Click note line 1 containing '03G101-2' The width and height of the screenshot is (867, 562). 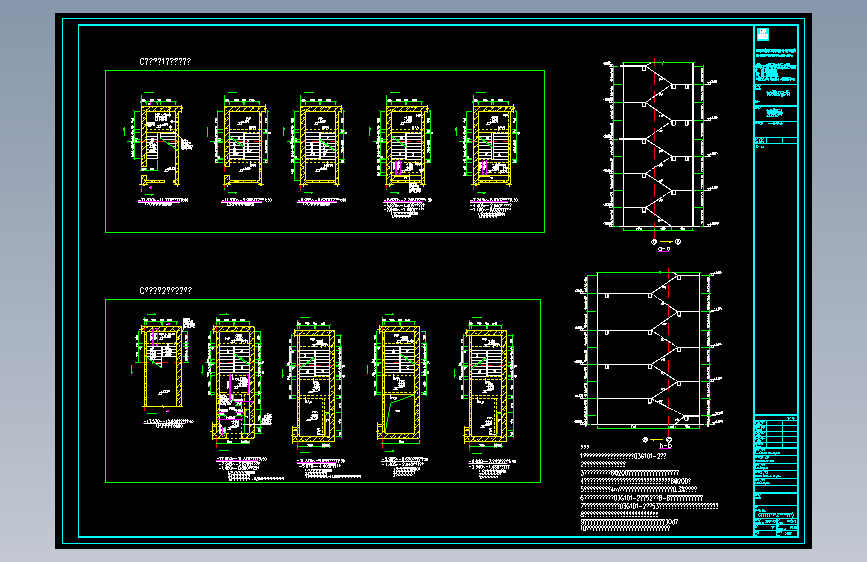point(623,456)
